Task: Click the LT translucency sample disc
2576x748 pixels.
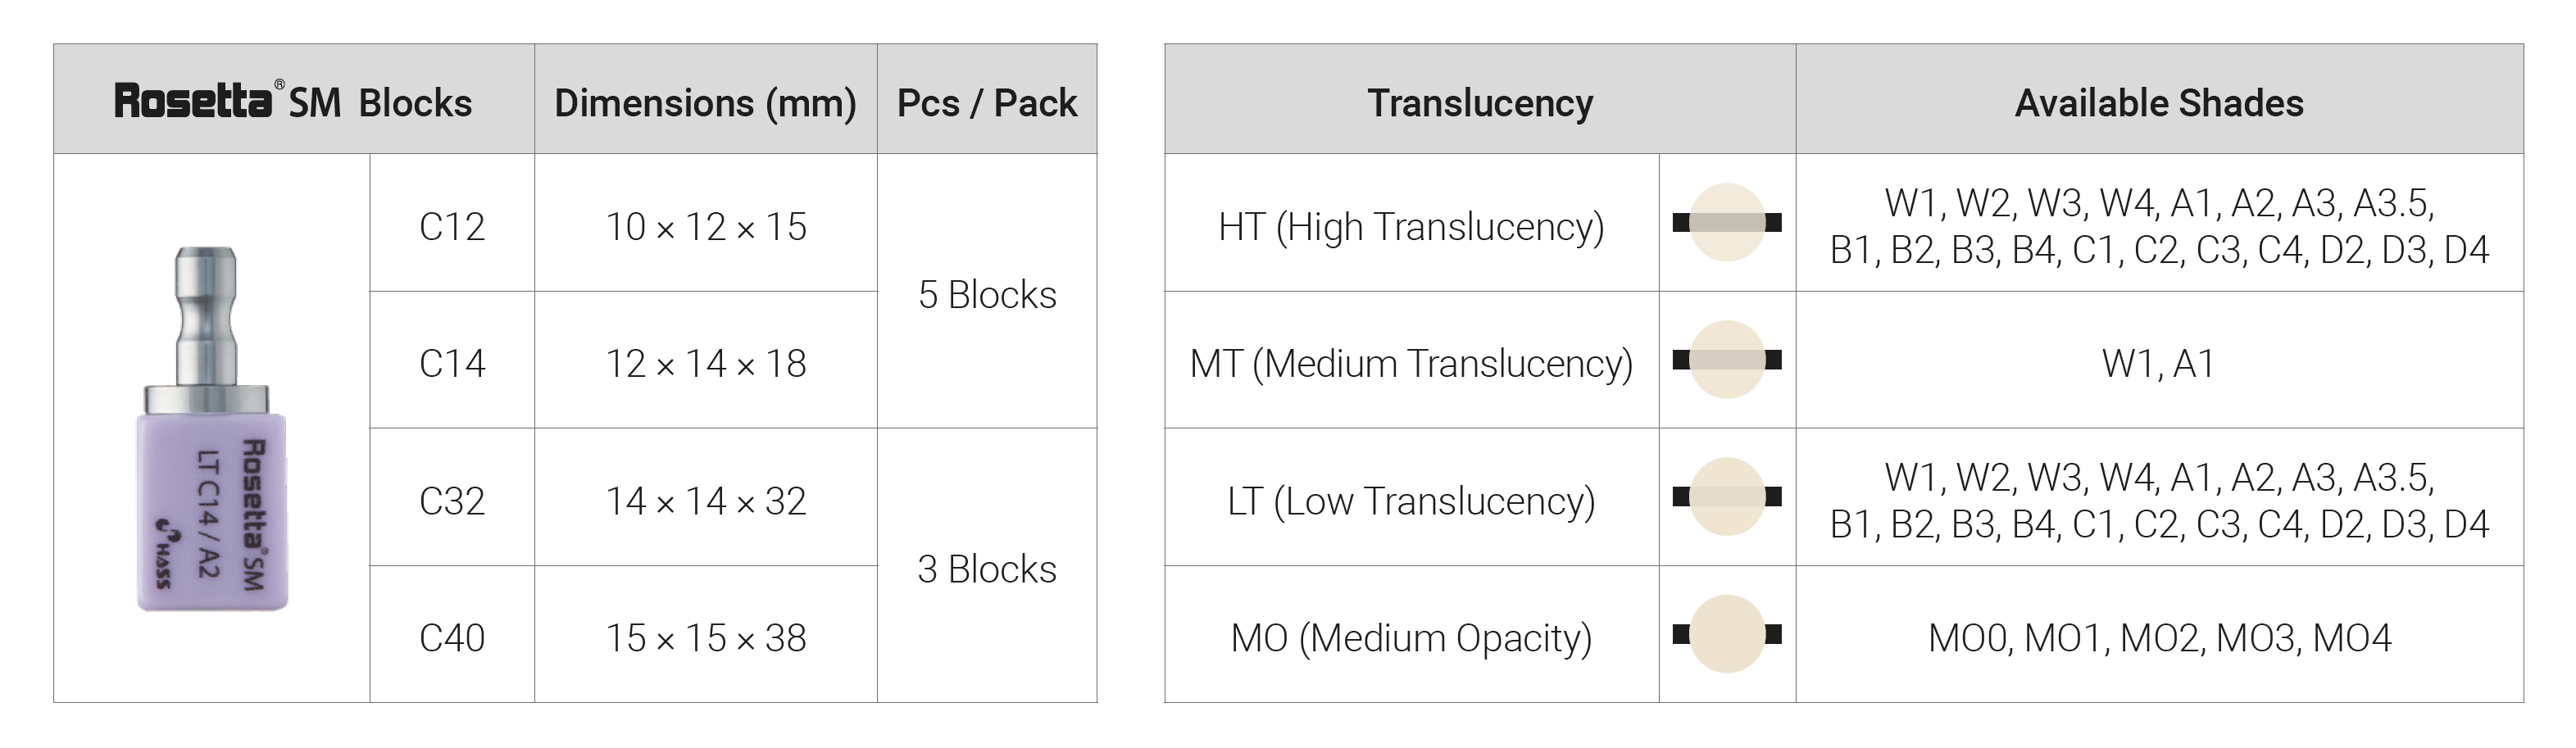Action: [x=1727, y=497]
